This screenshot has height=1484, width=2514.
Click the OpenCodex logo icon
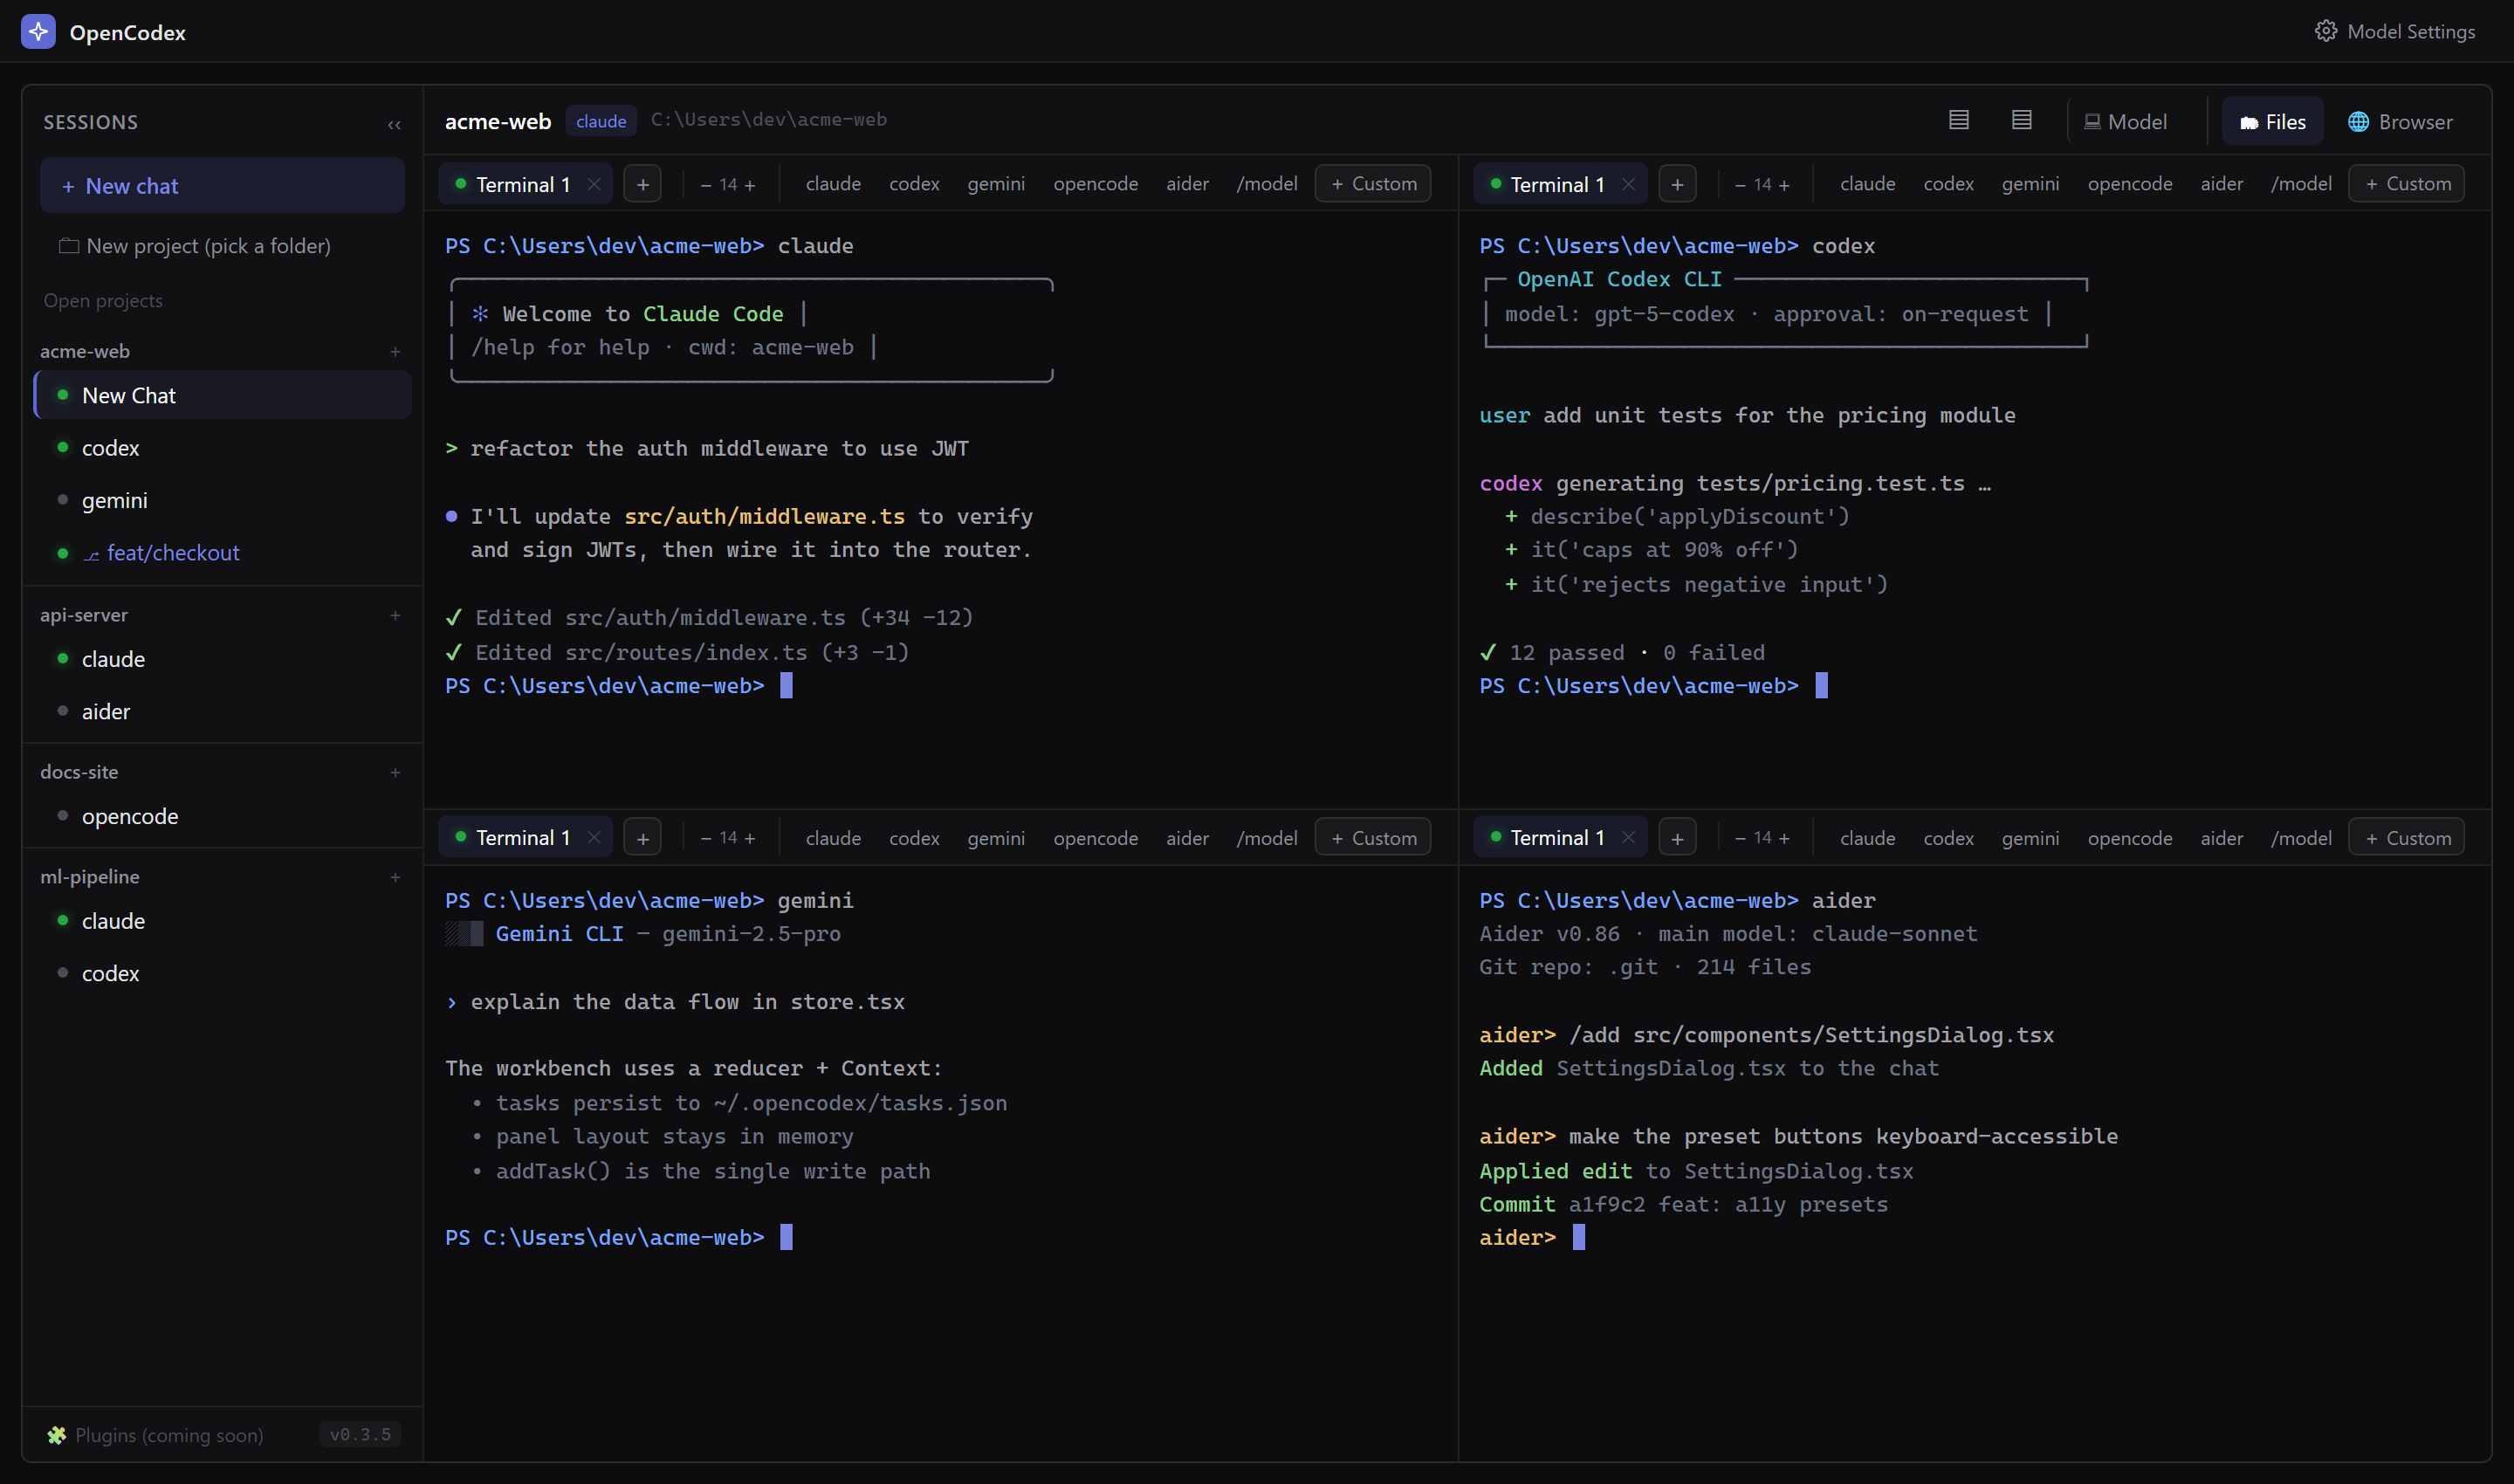click(x=38, y=32)
